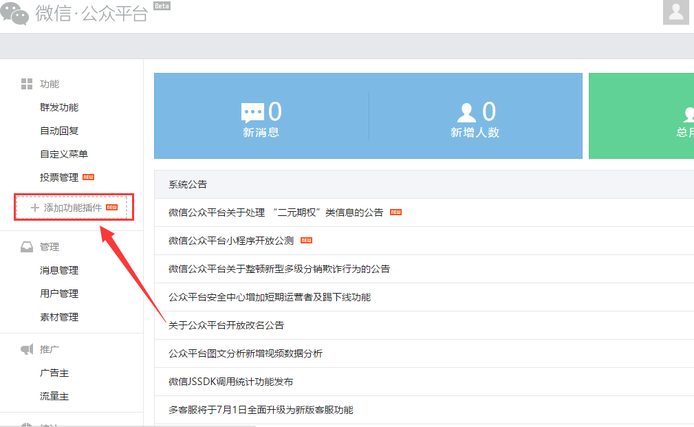
Task: Open the 多级分销欺诈行为 announcement
Action: click(x=279, y=269)
